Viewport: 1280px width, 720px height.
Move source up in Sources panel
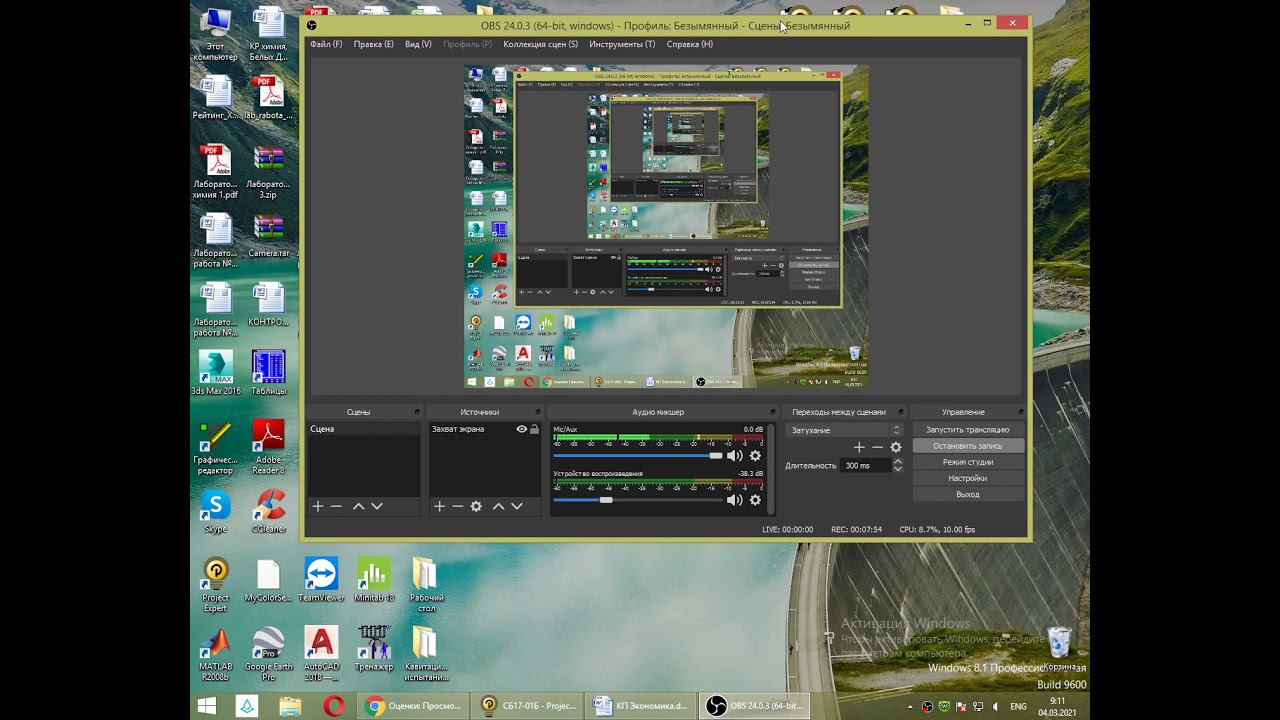[498, 506]
